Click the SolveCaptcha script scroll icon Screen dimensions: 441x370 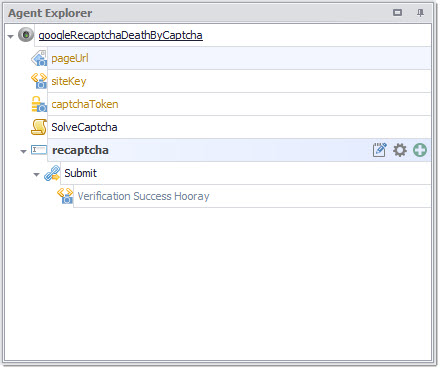click(39, 127)
